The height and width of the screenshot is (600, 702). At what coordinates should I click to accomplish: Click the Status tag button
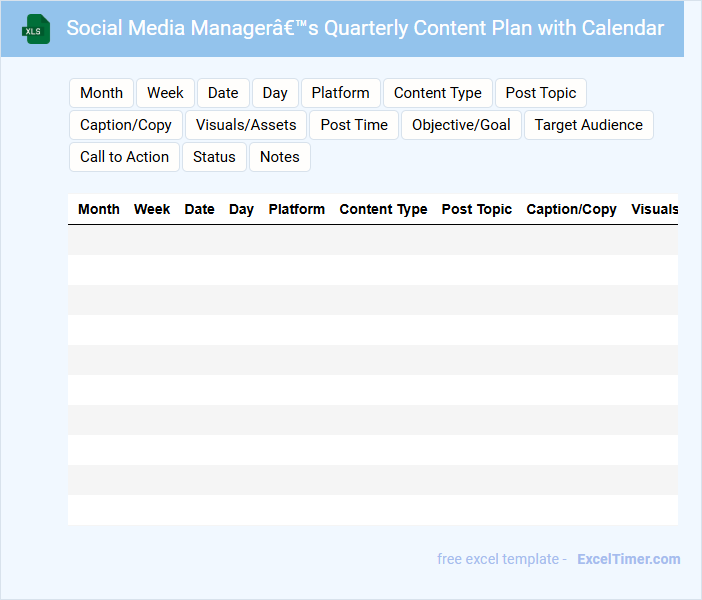click(x=214, y=157)
